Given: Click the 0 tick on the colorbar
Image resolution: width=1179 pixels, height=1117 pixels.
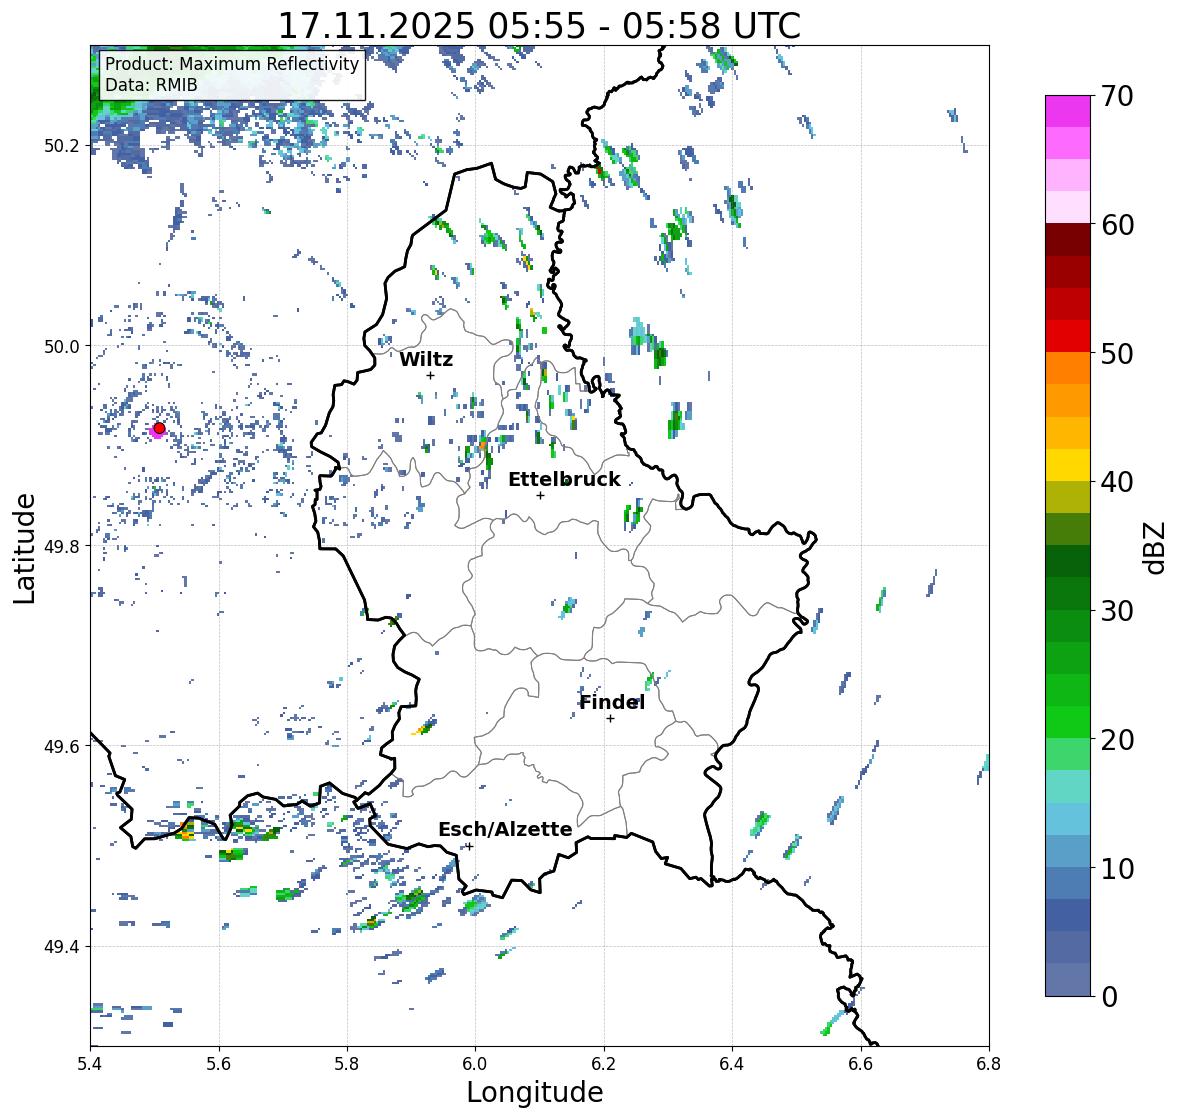Looking at the screenshot, I should (1109, 997).
